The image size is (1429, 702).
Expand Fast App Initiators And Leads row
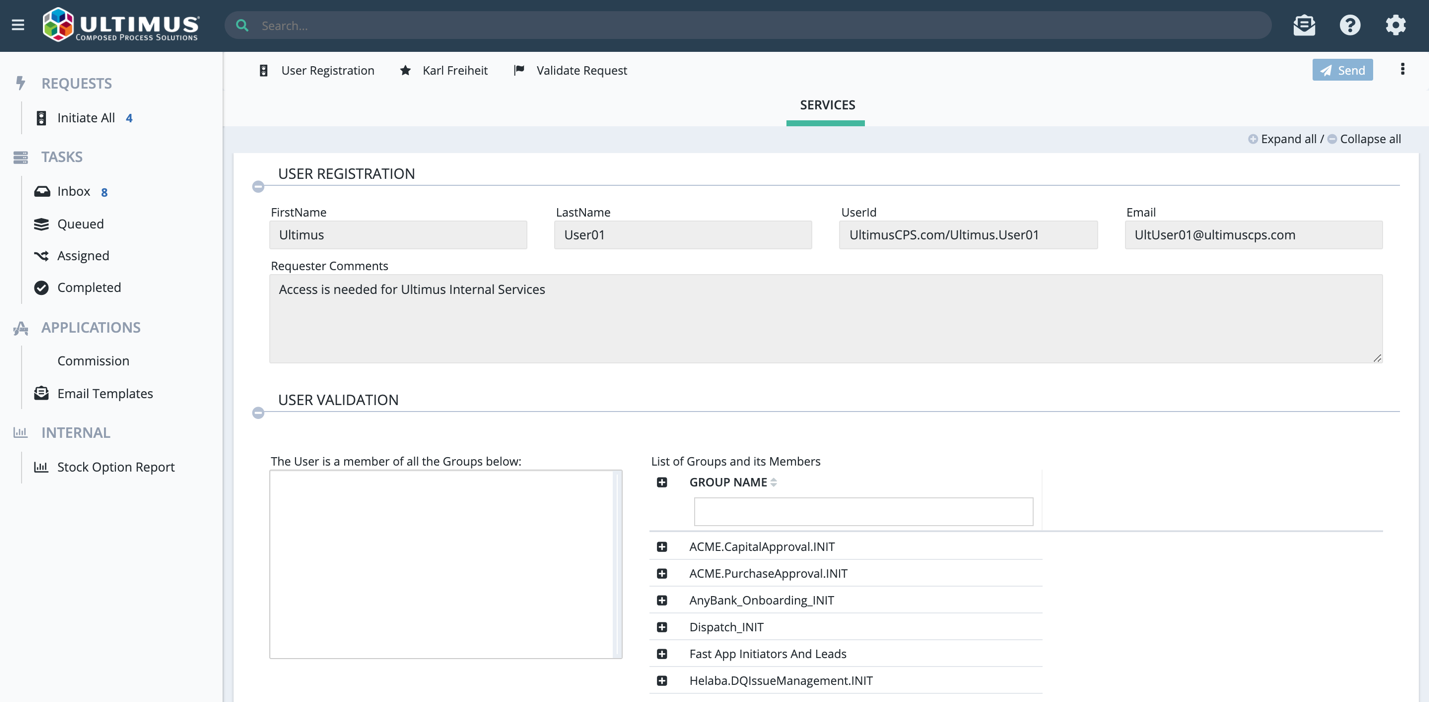pos(662,654)
